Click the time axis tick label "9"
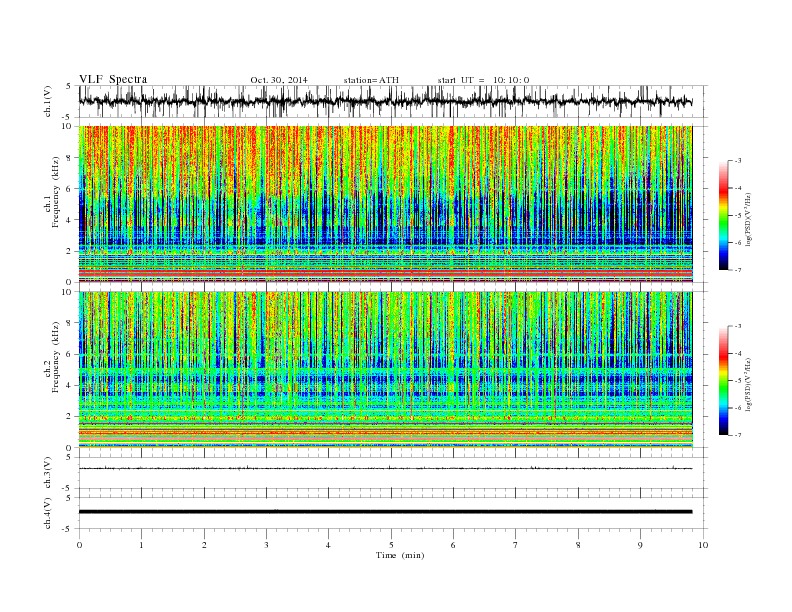792x612 pixels. (x=640, y=545)
